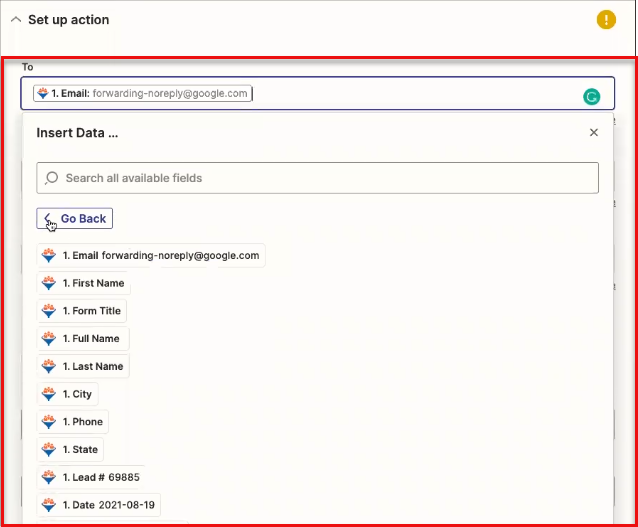Collapse the Set up action section
638x527 pixels.
15,20
